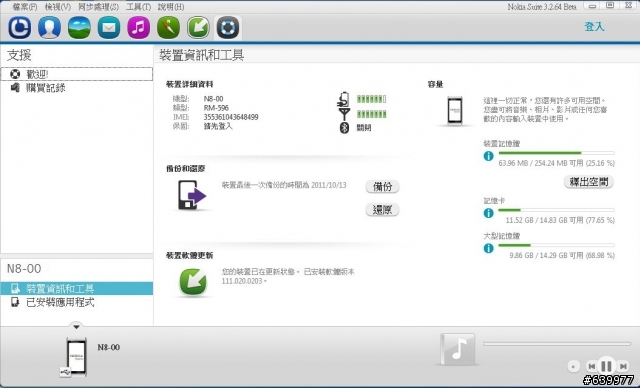This screenshot has height=388, width=640.
Task: Open the 檔案(F) menu
Action: 24,7
